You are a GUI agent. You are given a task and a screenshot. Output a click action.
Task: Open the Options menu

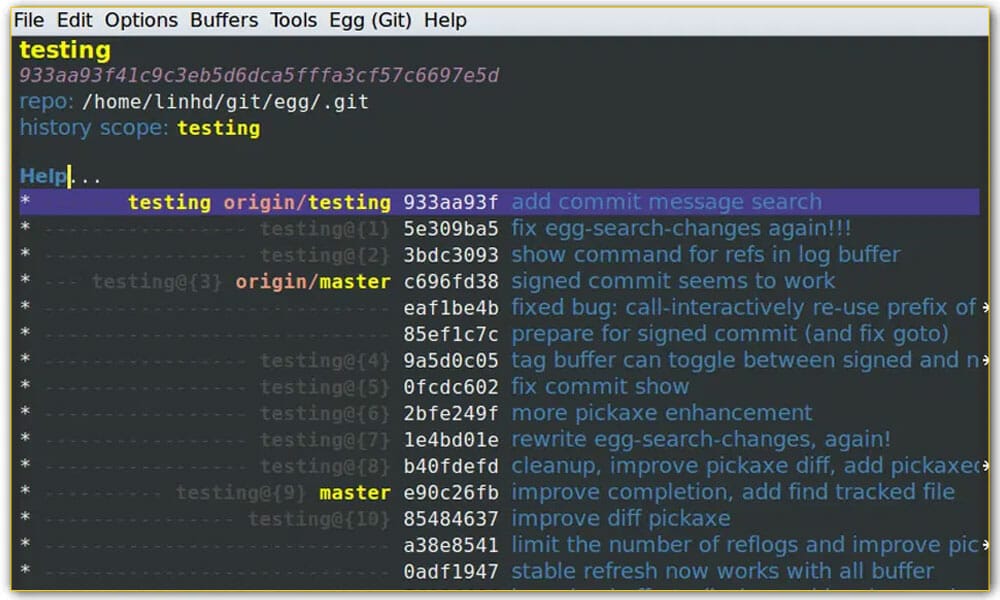point(140,20)
